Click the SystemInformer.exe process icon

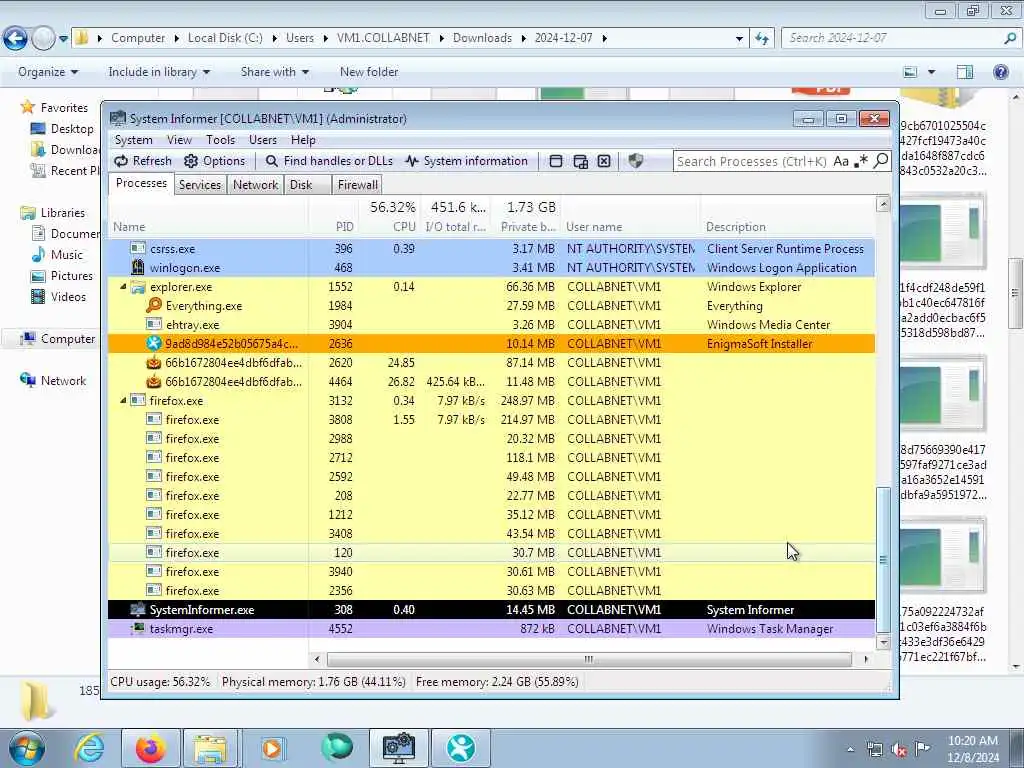point(138,609)
